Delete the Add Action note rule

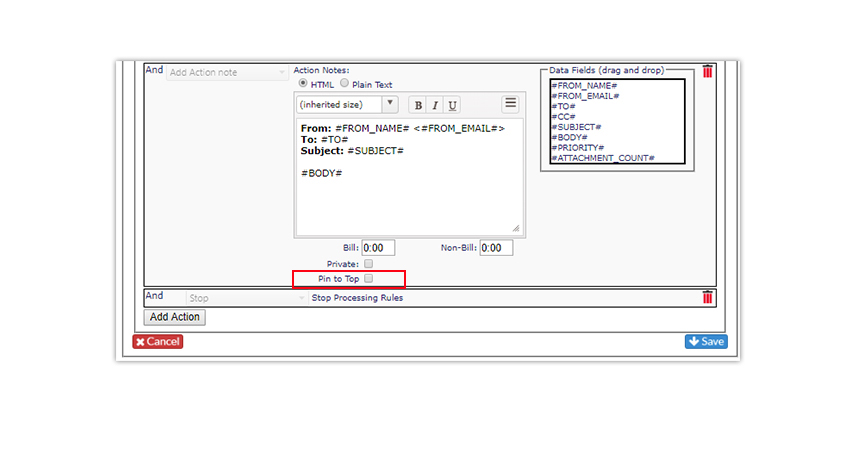[707, 72]
